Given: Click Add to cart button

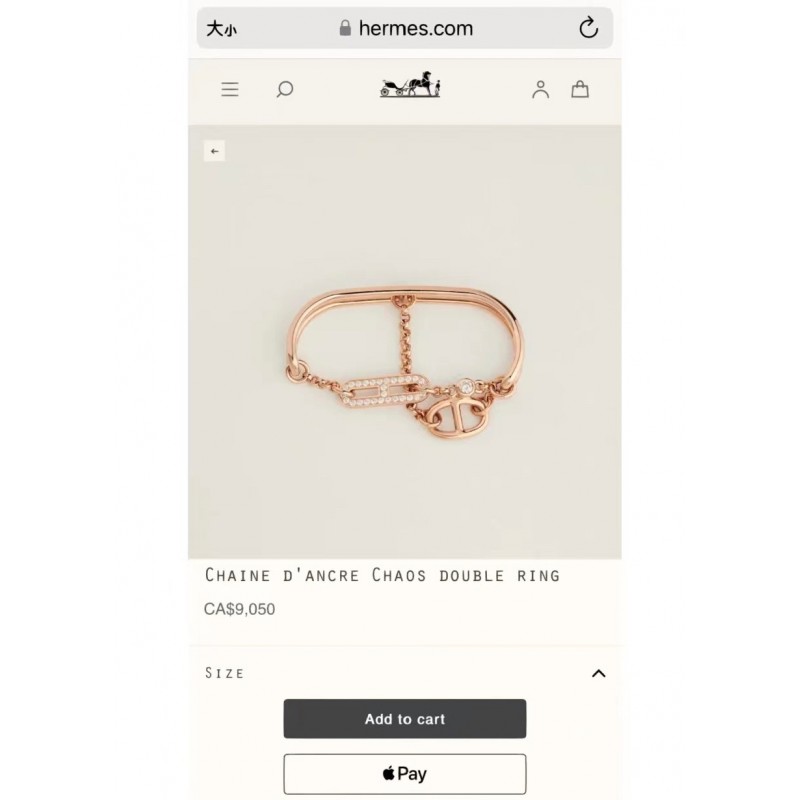Looking at the screenshot, I should pos(405,718).
